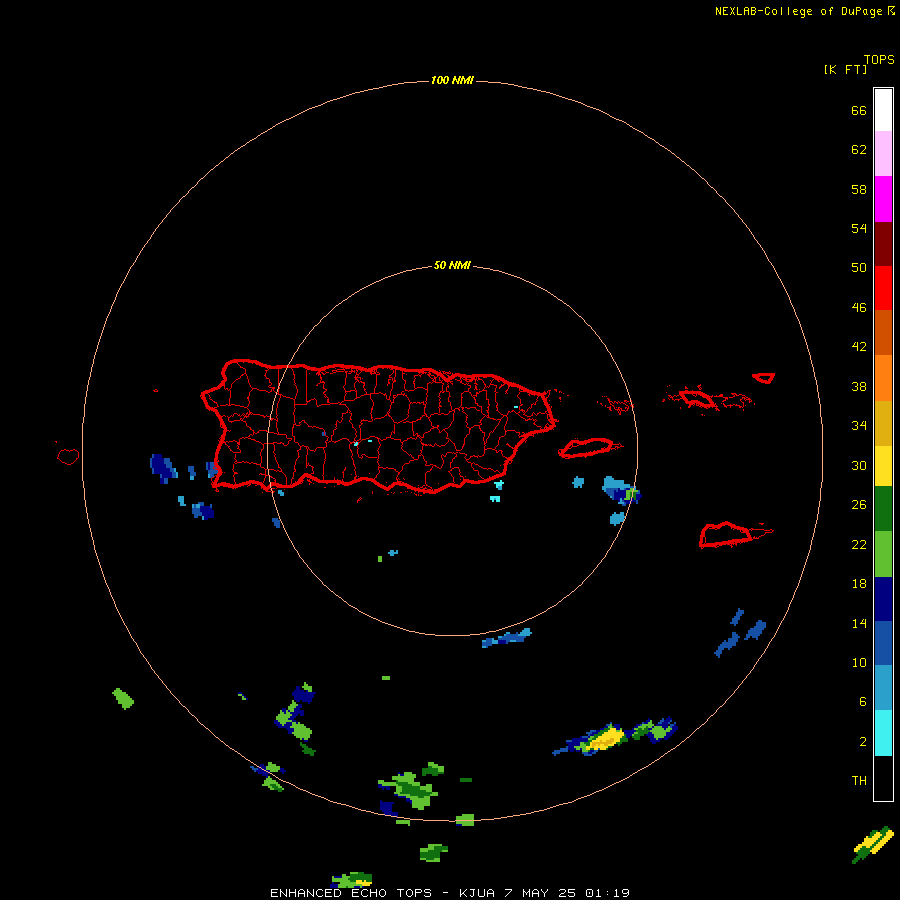The height and width of the screenshot is (900, 900).
Task: Click the legend value 46
Action: click(859, 308)
